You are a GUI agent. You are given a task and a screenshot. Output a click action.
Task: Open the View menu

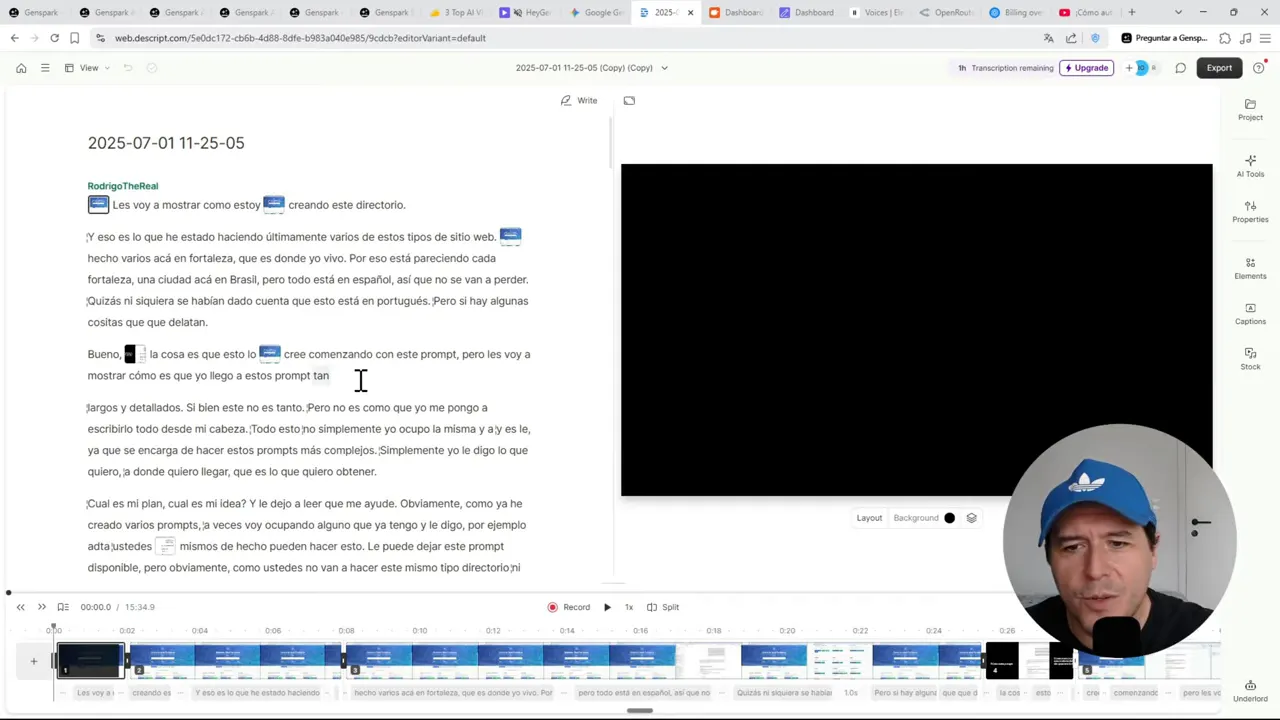pos(88,67)
